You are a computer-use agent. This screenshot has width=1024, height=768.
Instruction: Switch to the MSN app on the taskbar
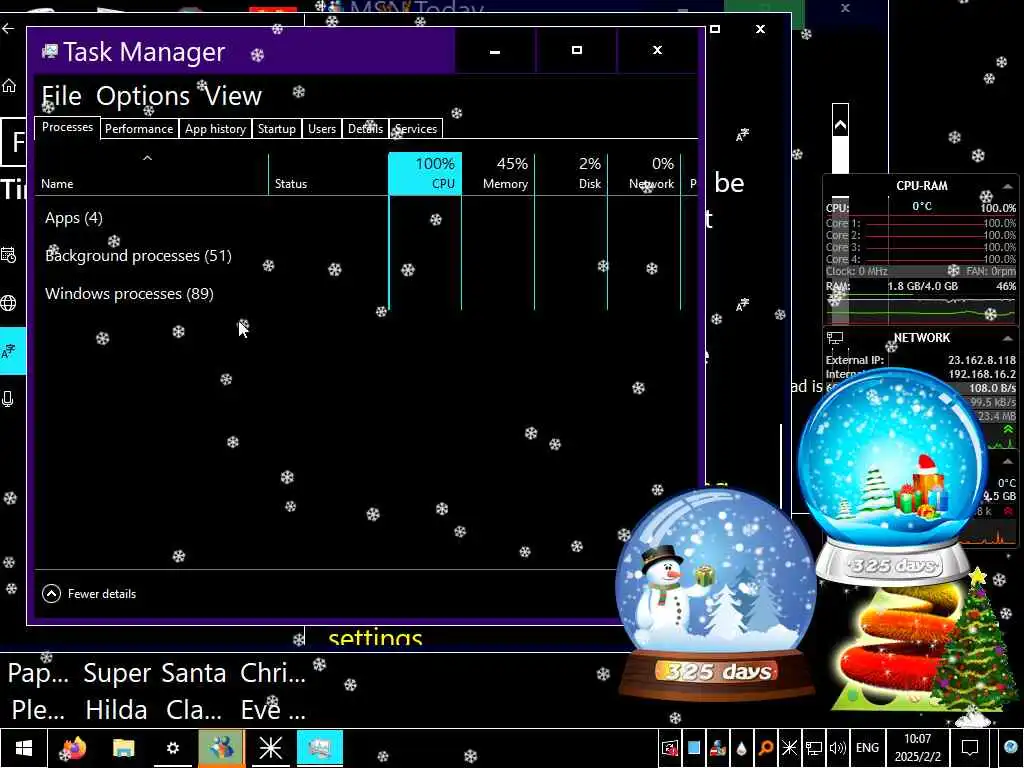click(x=221, y=748)
